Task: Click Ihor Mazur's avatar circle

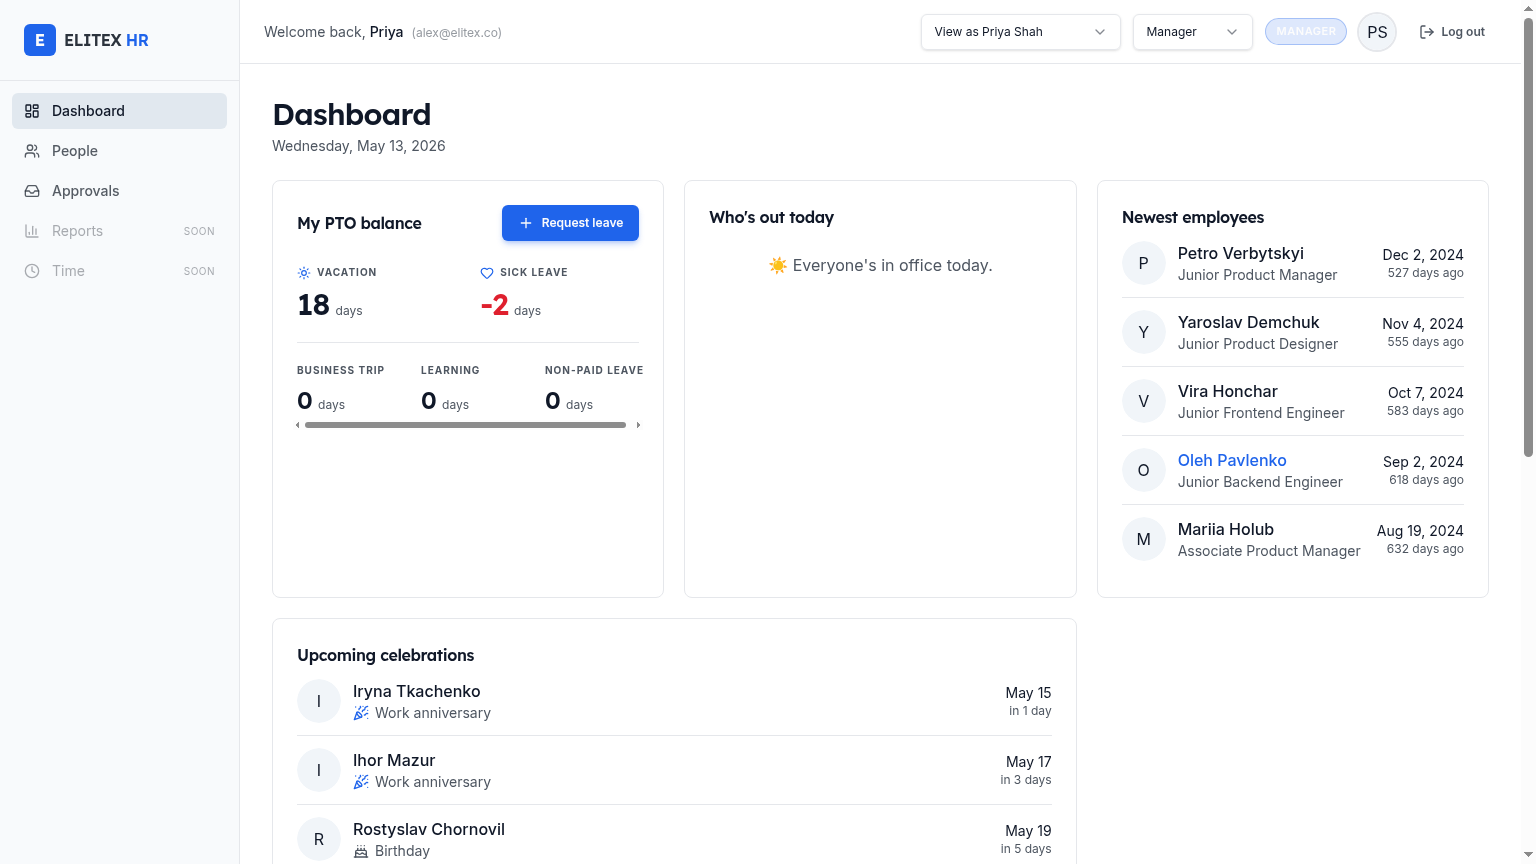Action: click(x=319, y=770)
